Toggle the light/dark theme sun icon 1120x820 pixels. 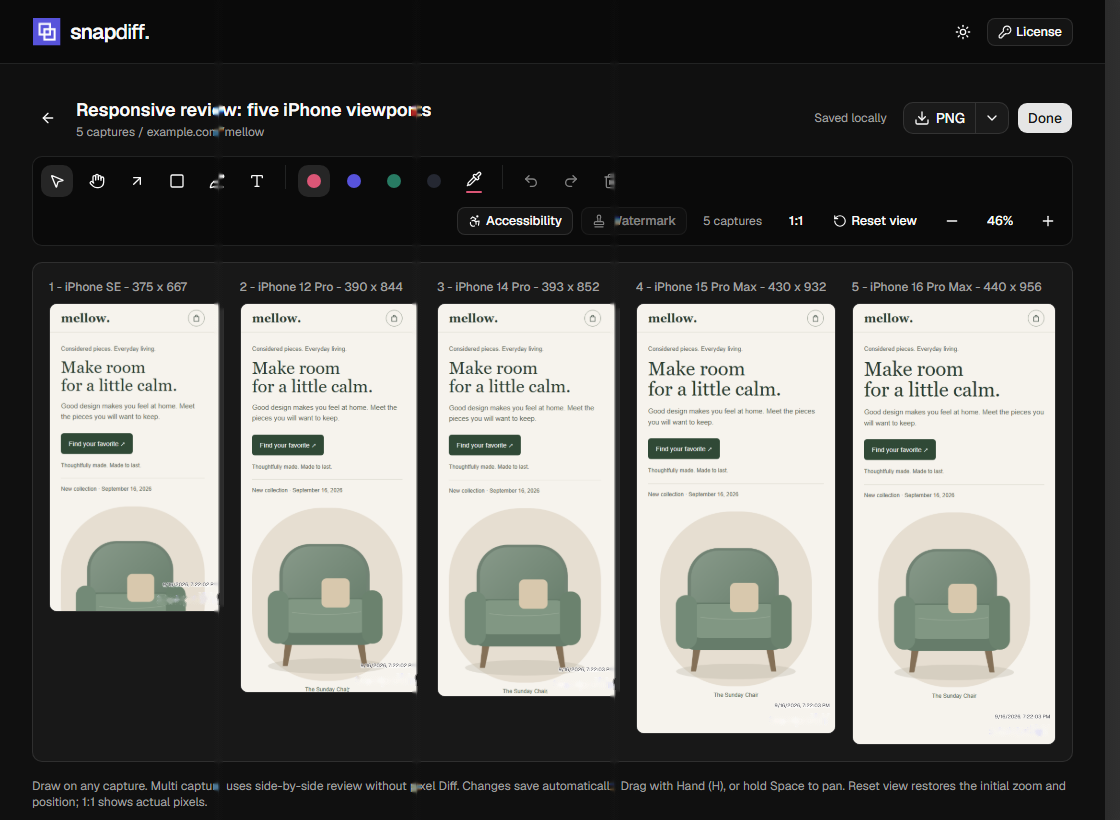click(963, 32)
